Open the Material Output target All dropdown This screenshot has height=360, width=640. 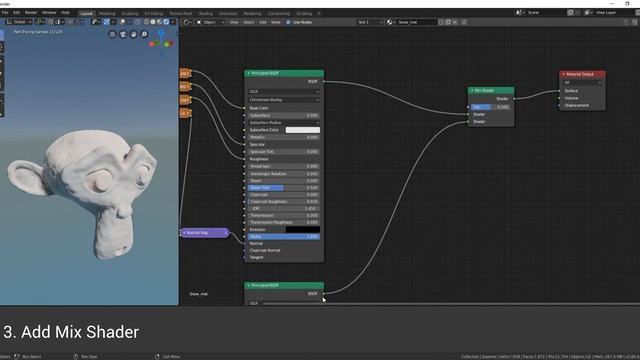coord(582,82)
